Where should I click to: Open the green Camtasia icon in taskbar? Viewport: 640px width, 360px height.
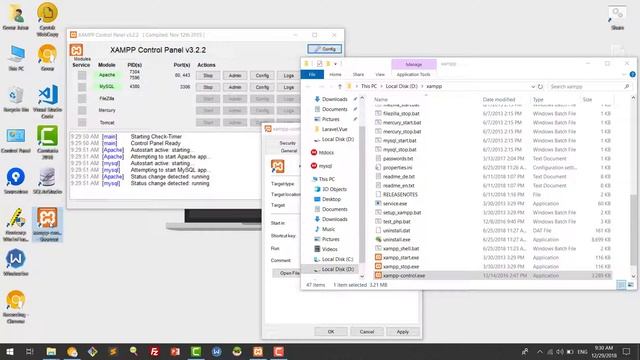196,351
